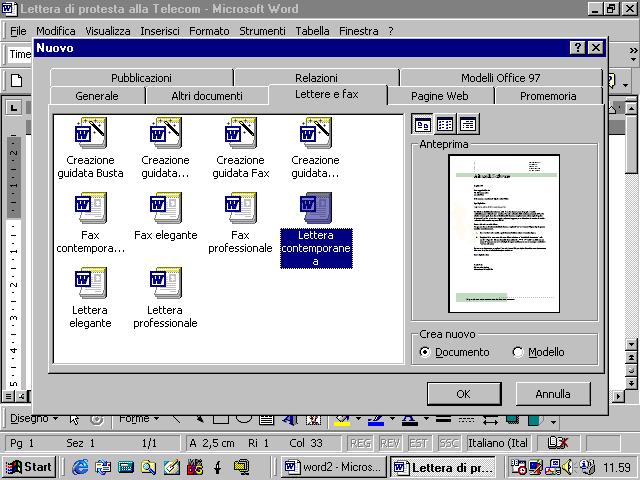Switch to word2 - Microsoft taskbar button
The height and width of the screenshot is (480, 640).
click(333, 467)
